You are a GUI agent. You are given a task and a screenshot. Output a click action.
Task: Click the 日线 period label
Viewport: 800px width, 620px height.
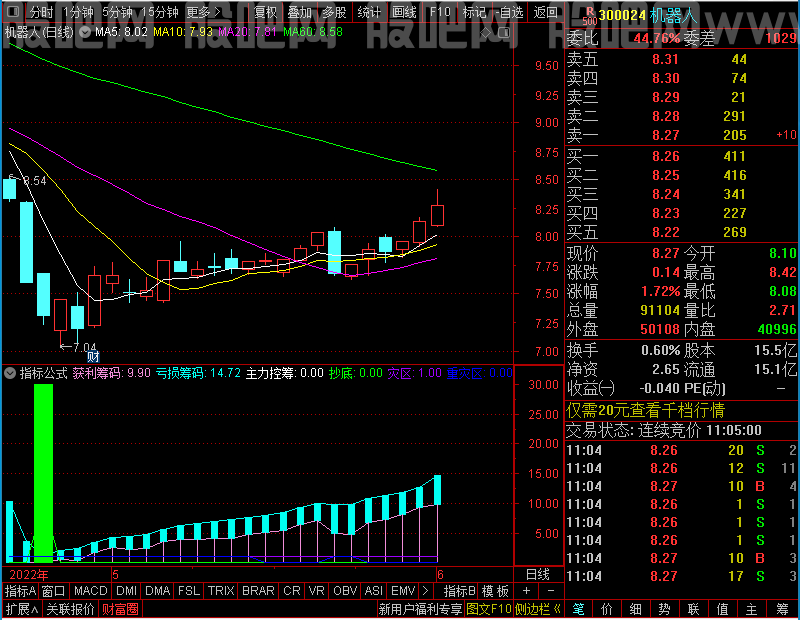pyautogui.click(x=538, y=575)
